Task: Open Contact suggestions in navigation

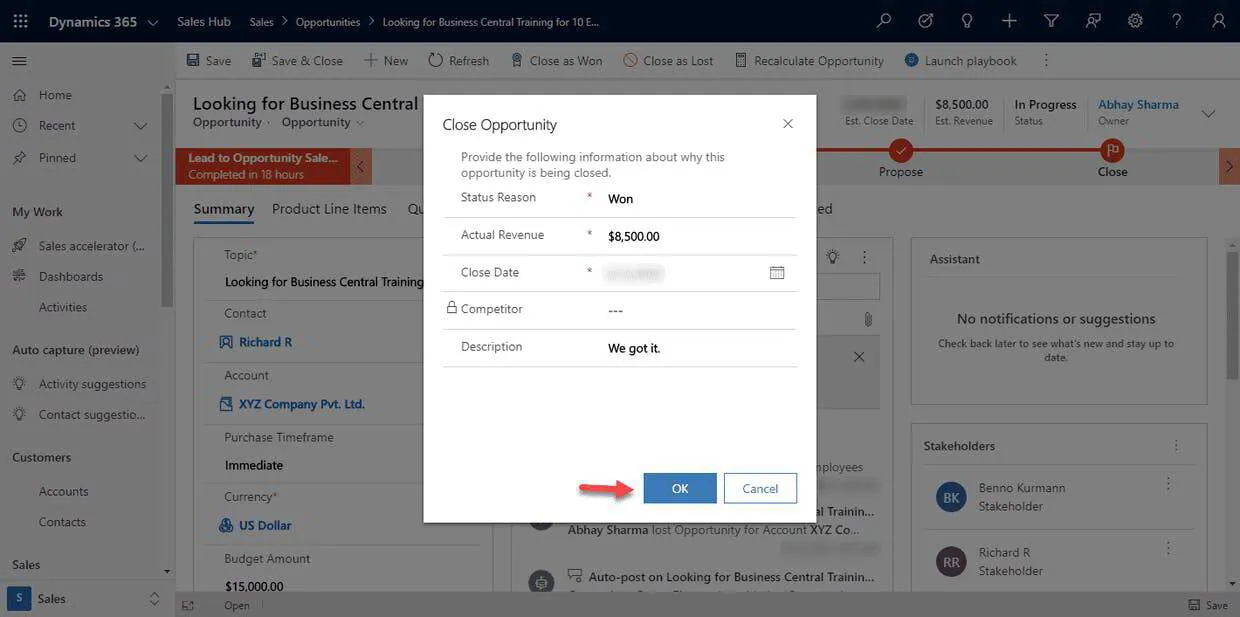Action: [x=80, y=414]
